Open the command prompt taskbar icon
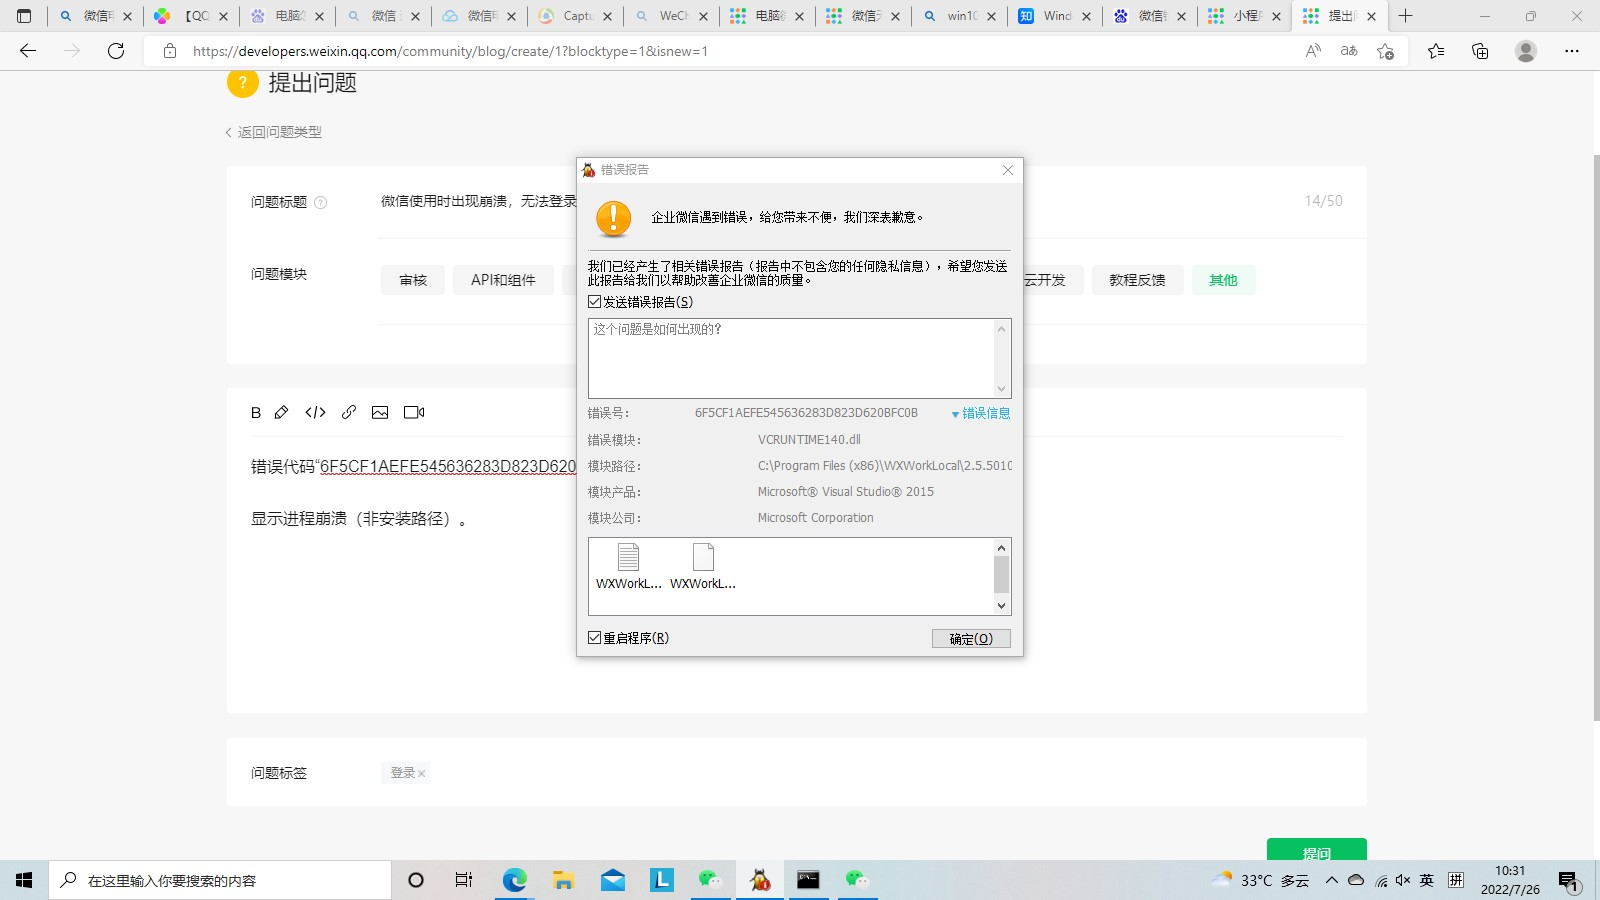The image size is (1600, 900). point(808,880)
